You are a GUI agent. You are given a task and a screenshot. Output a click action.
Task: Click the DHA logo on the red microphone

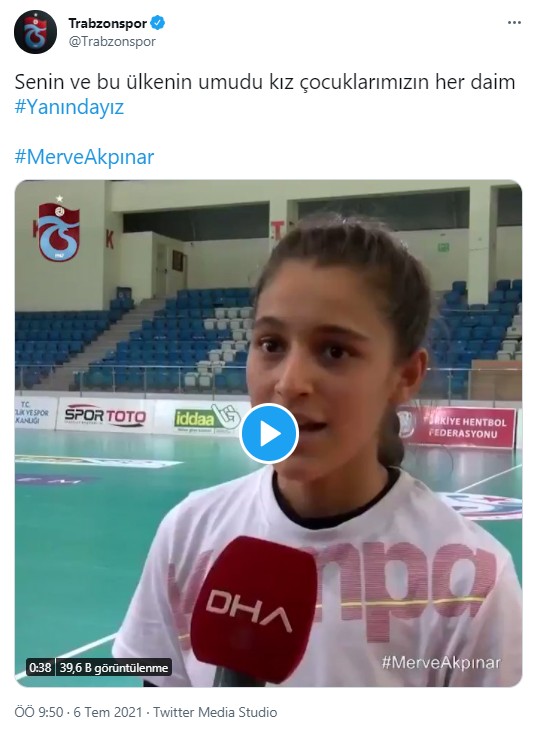(x=248, y=609)
